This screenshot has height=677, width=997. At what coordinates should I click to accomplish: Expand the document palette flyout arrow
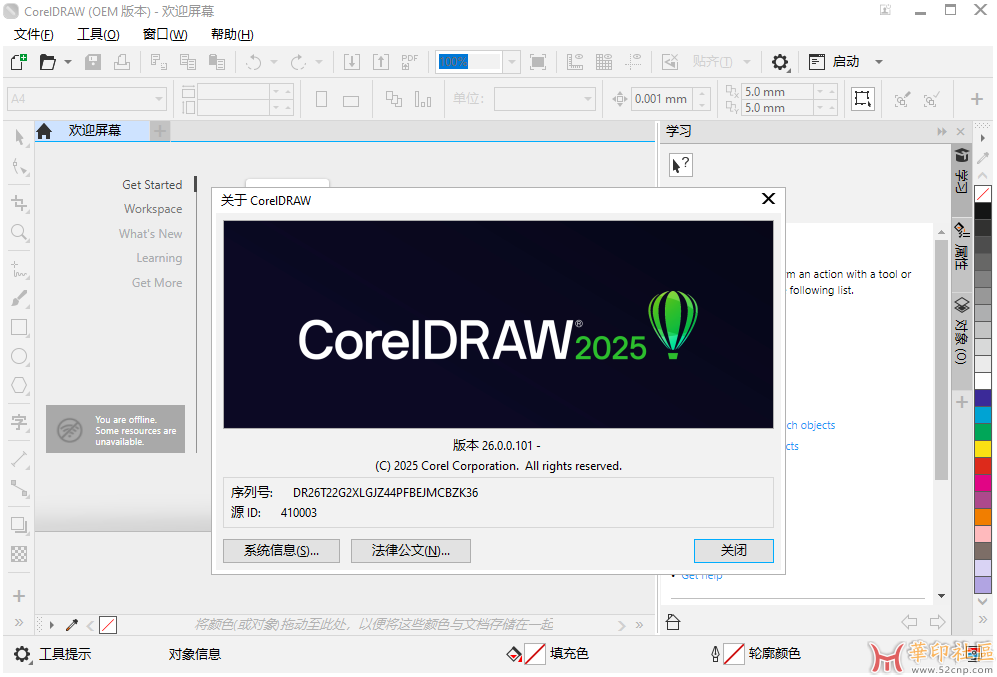click(x=52, y=625)
